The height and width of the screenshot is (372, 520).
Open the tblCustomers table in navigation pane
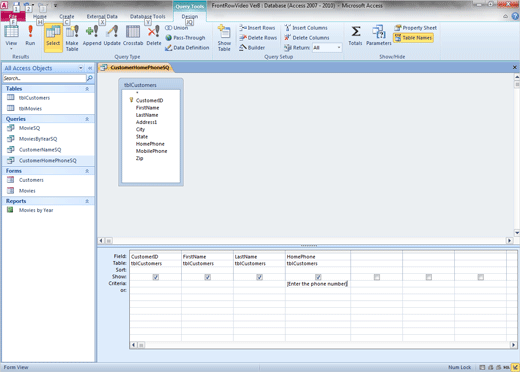[x=34, y=98]
